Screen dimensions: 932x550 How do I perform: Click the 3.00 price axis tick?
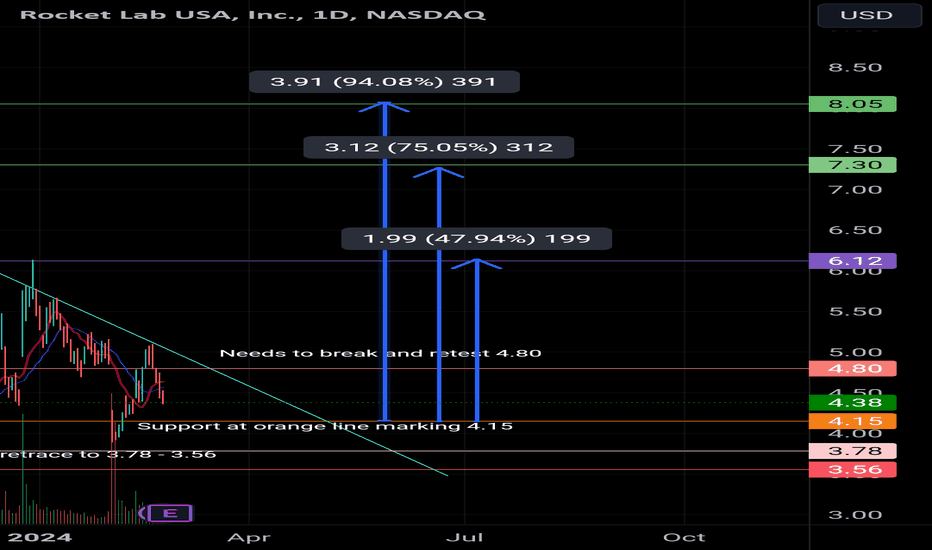coord(855,515)
